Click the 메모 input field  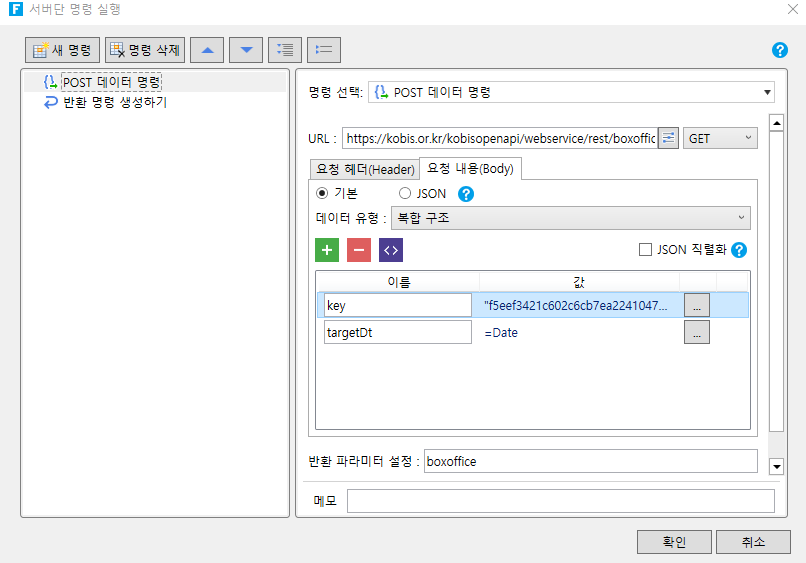560,501
